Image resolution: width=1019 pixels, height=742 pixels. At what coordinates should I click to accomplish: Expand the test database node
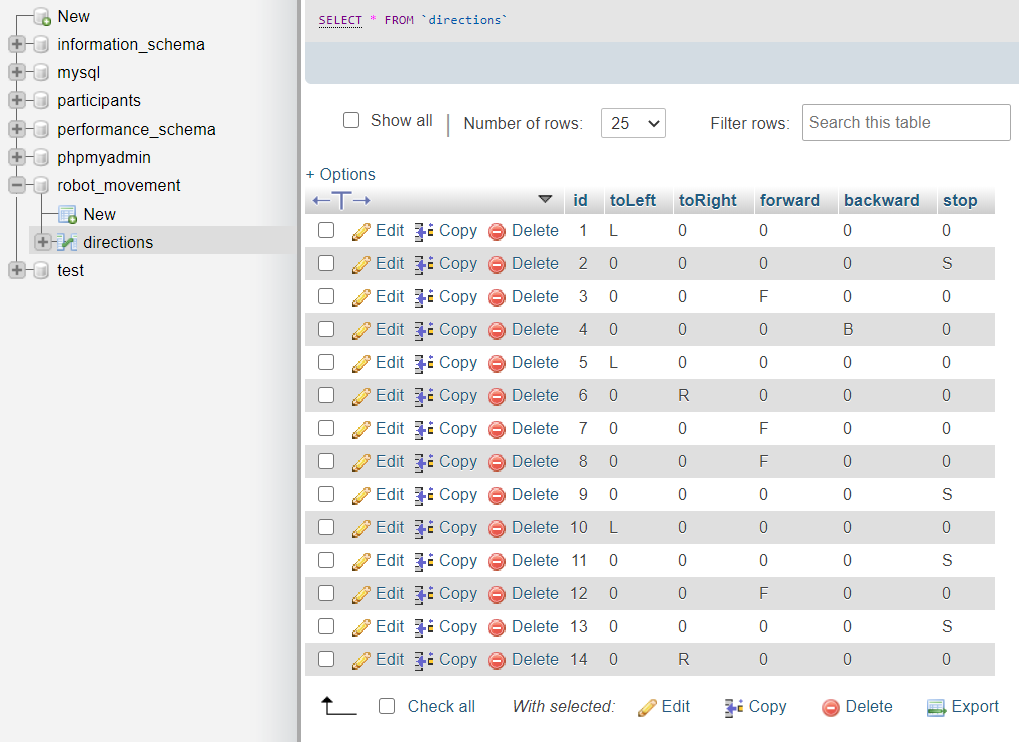pyautogui.click(x=17, y=270)
